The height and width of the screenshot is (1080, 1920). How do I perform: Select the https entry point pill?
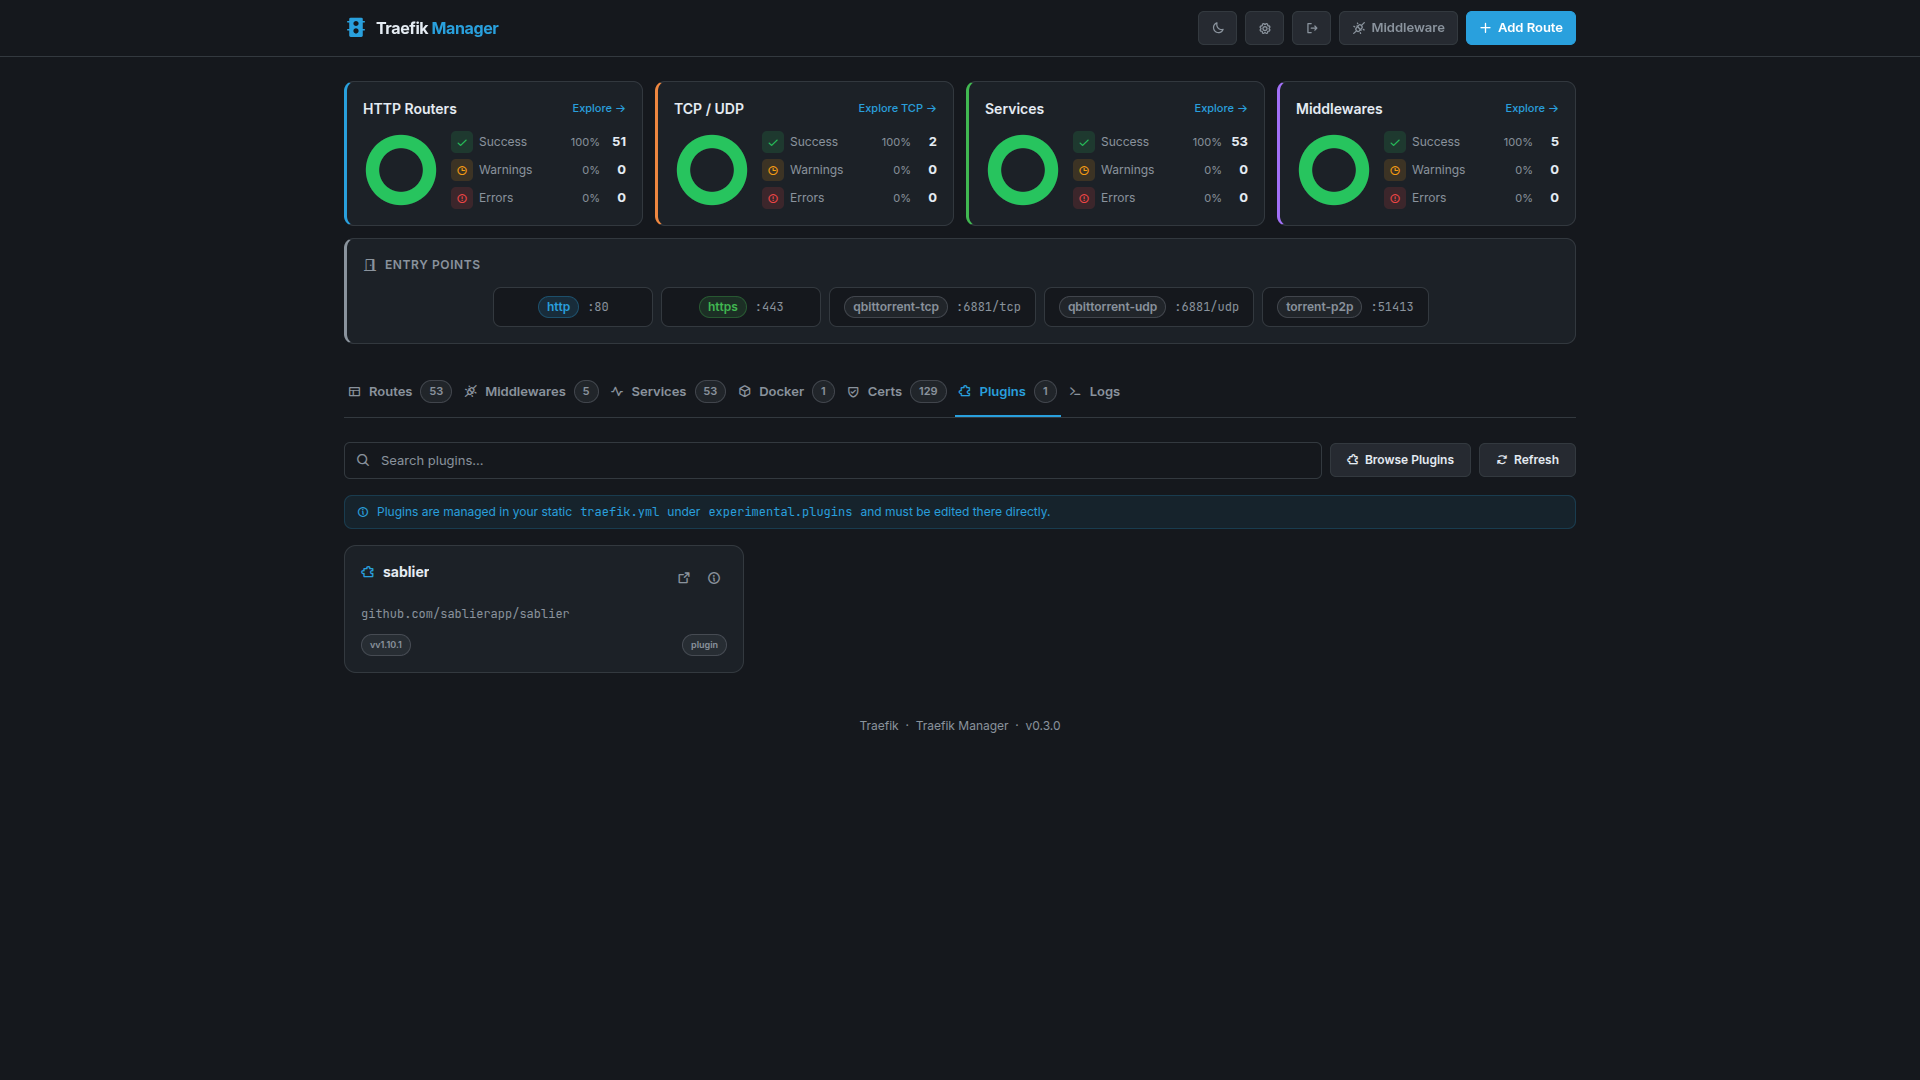coord(722,307)
